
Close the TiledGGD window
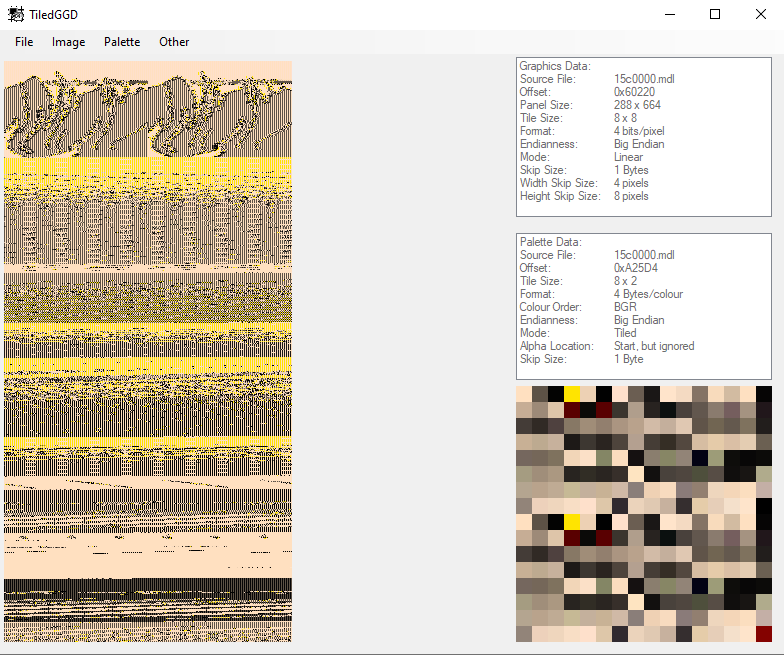coord(761,14)
